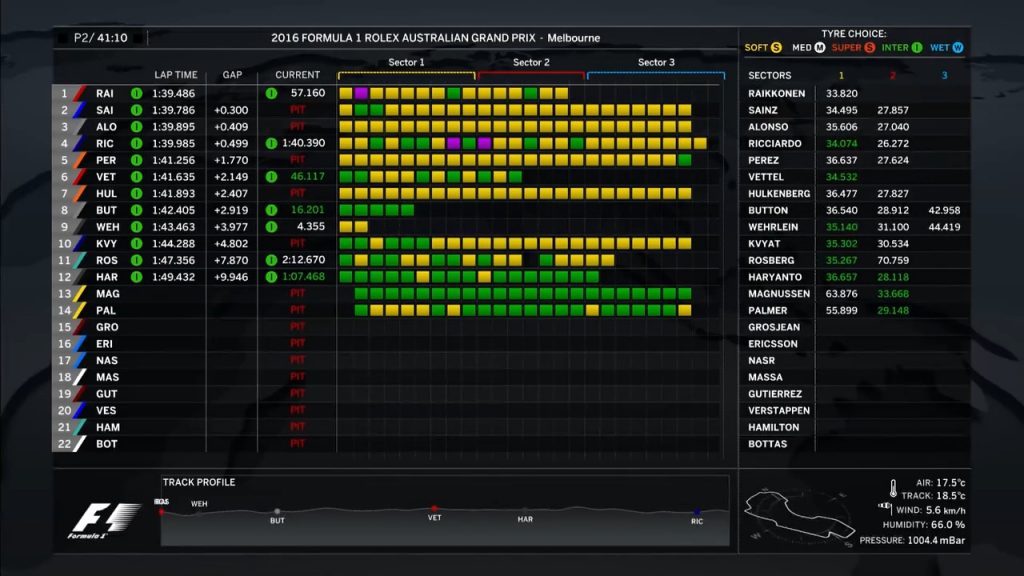This screenshot has height=576, width=1024.
Task: Click VERSTAPPEN in the sectors list
Action: pos(779,411)
